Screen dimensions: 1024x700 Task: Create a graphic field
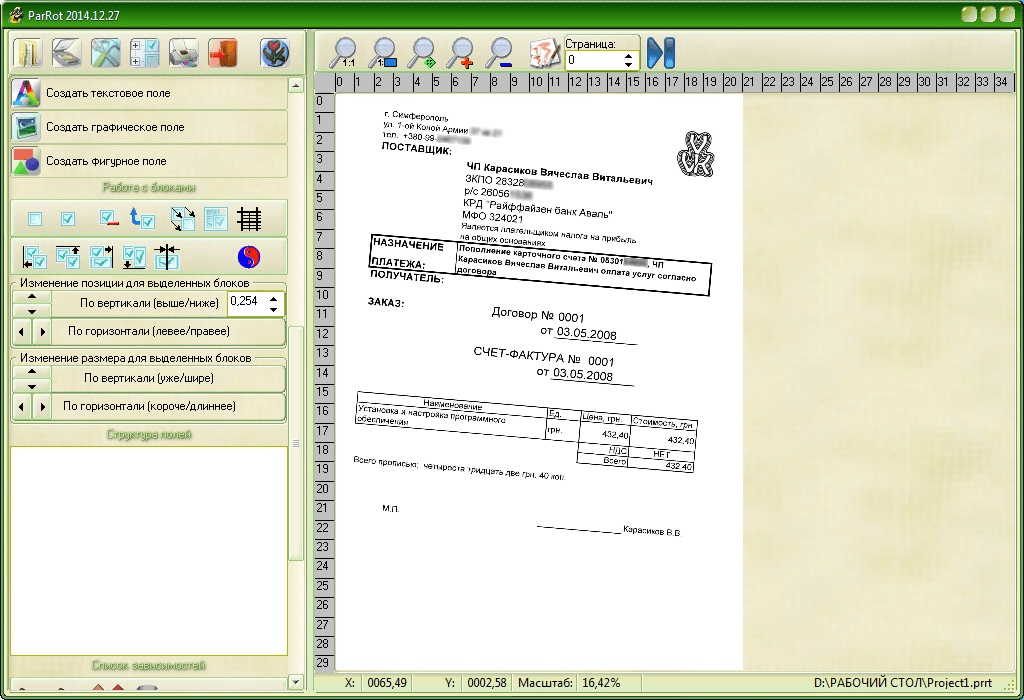pyautogui.click(x=149, y=127)
